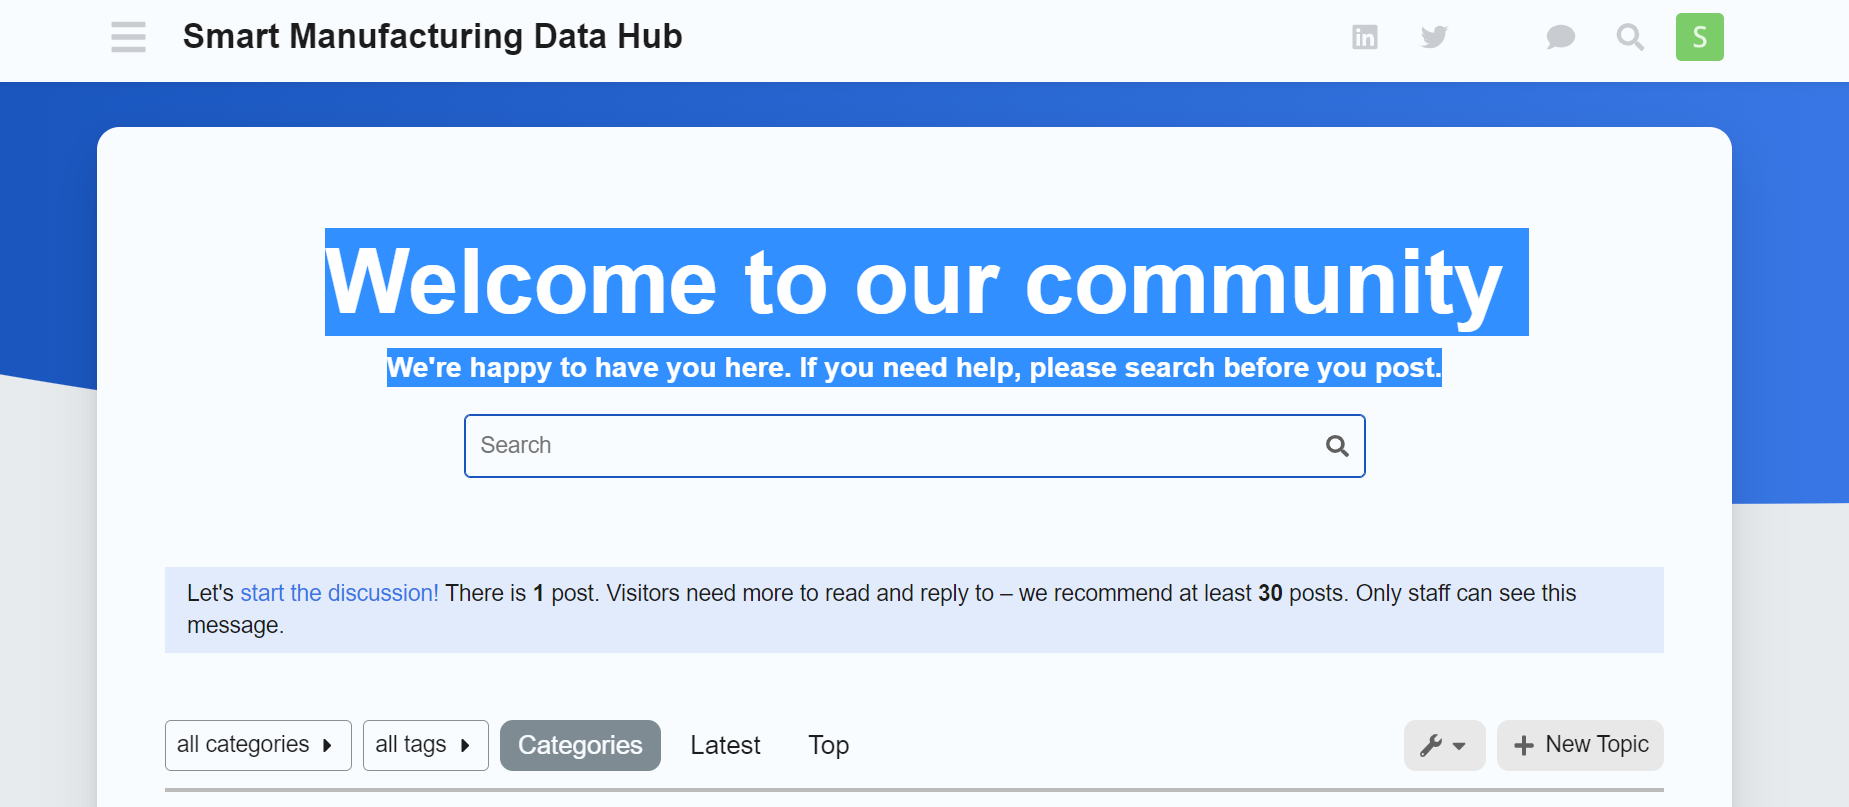This screenshot has height=807, width=1849.
Task: Click the Twitter bird icon
Action: (1434, 37)
